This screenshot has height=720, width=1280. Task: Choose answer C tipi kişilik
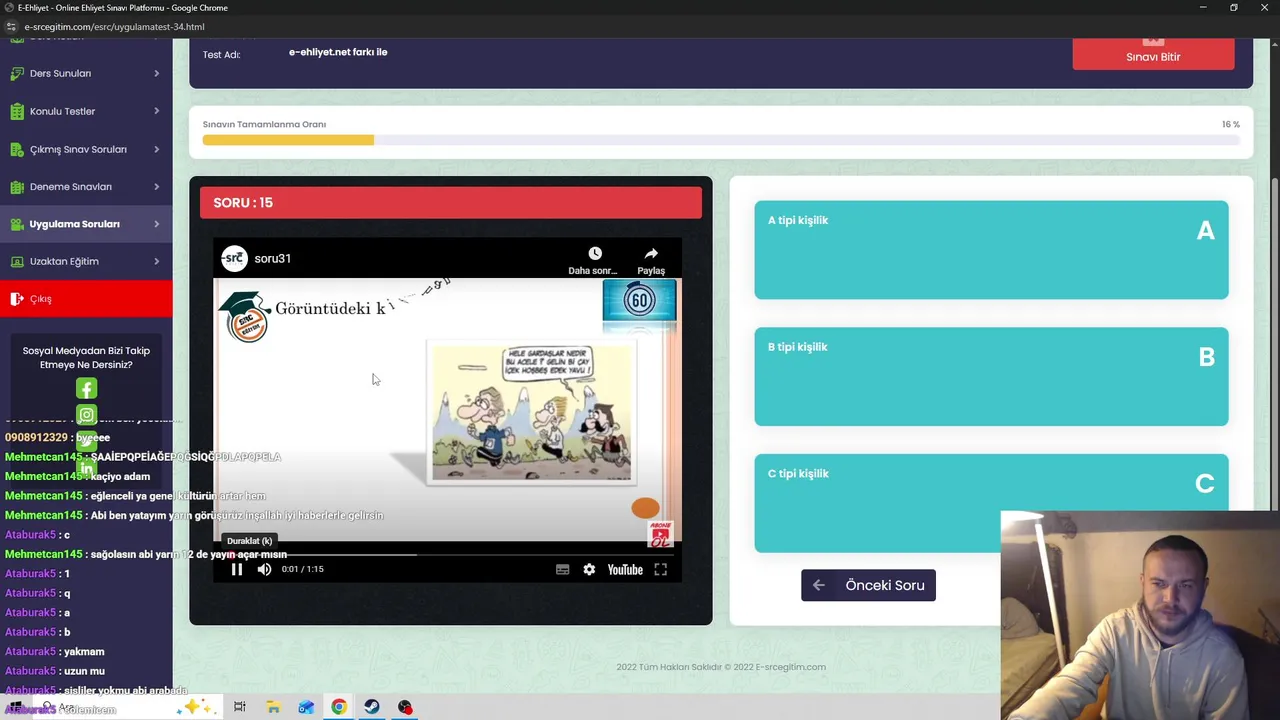[991, 503]
